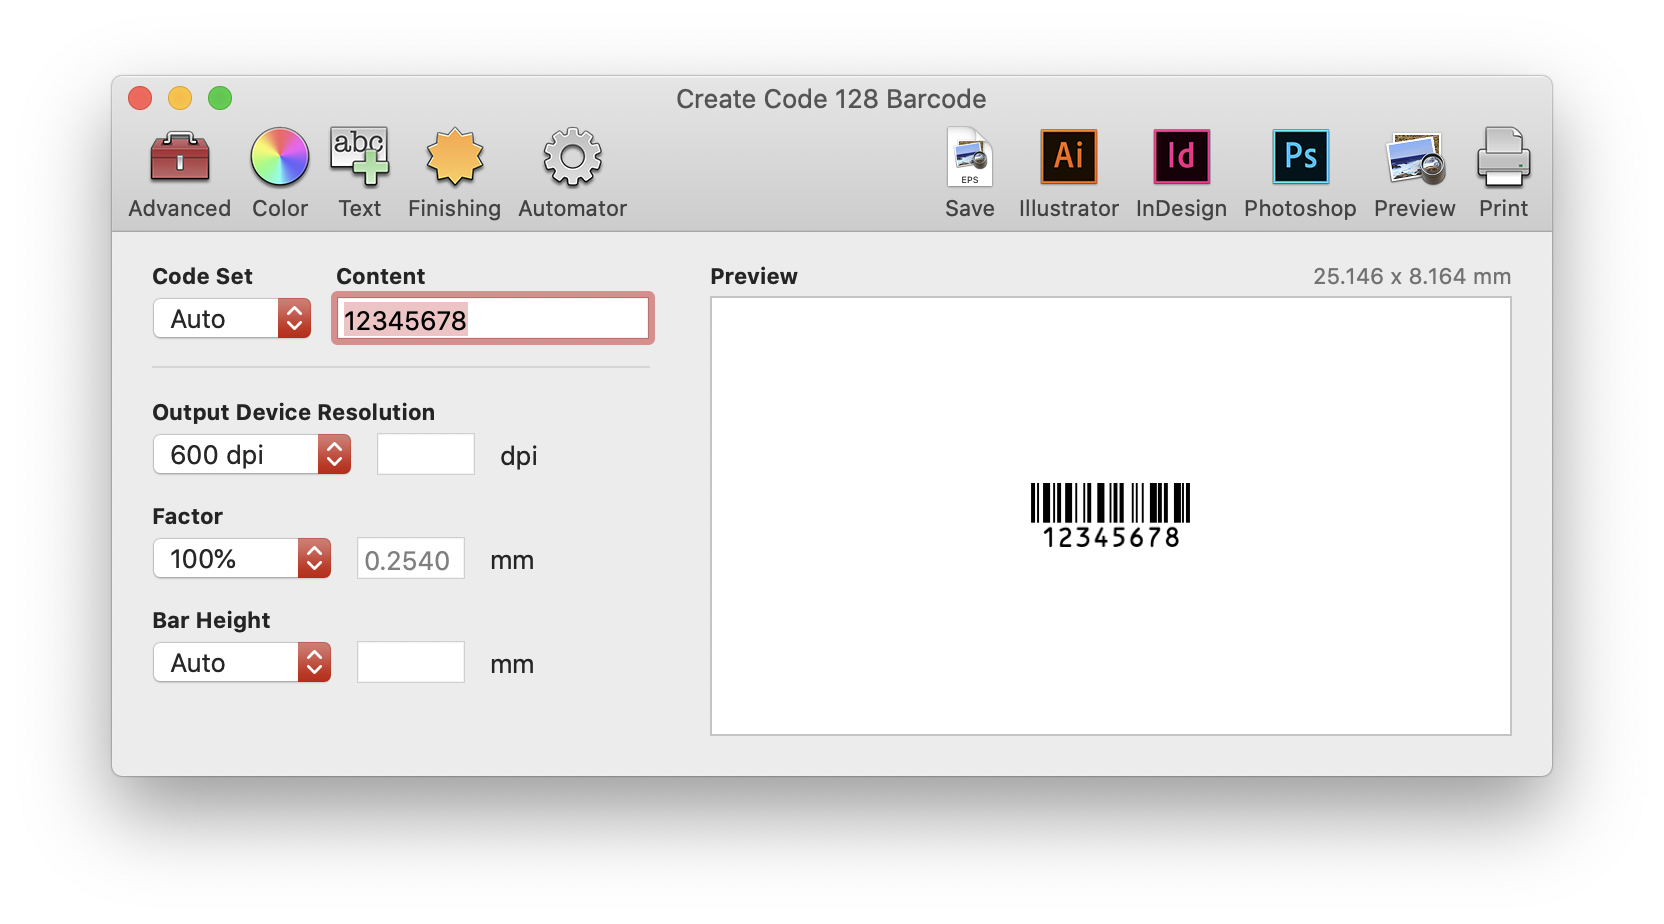Open the Automator gear settings
Image resolution: width=1664 pixels, height=924 pixels.
[572, 173]
